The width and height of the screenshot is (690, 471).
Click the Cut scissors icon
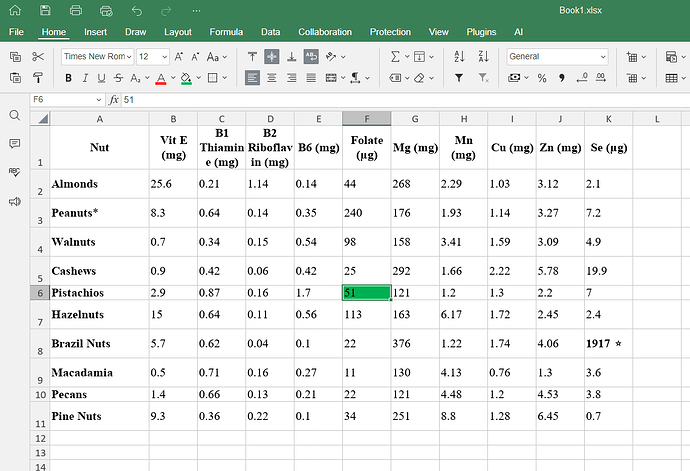pos(38,57)
